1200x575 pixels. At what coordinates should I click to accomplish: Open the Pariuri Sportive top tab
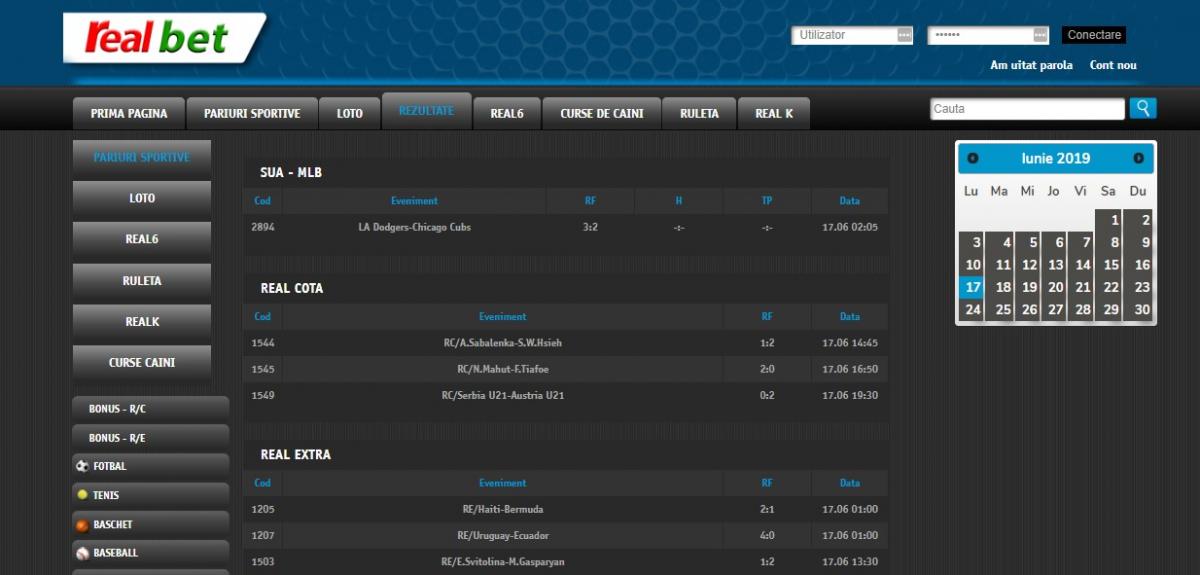pyautogui.click(x=252, y=113)
